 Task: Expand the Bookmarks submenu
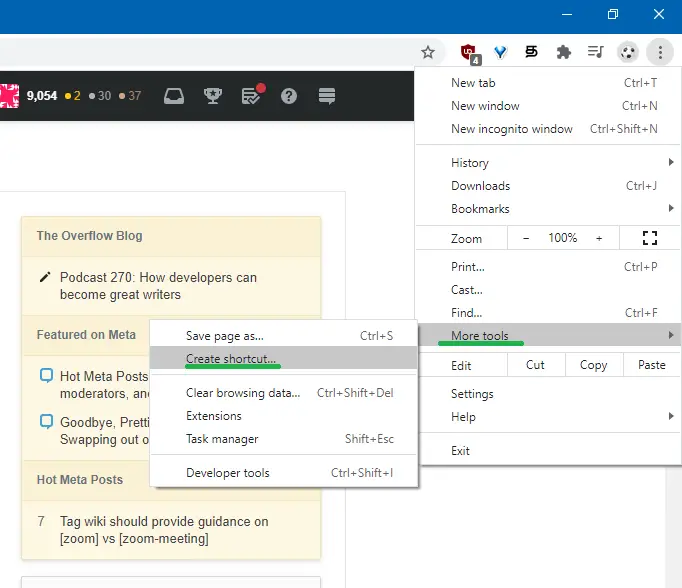[548, 209]
